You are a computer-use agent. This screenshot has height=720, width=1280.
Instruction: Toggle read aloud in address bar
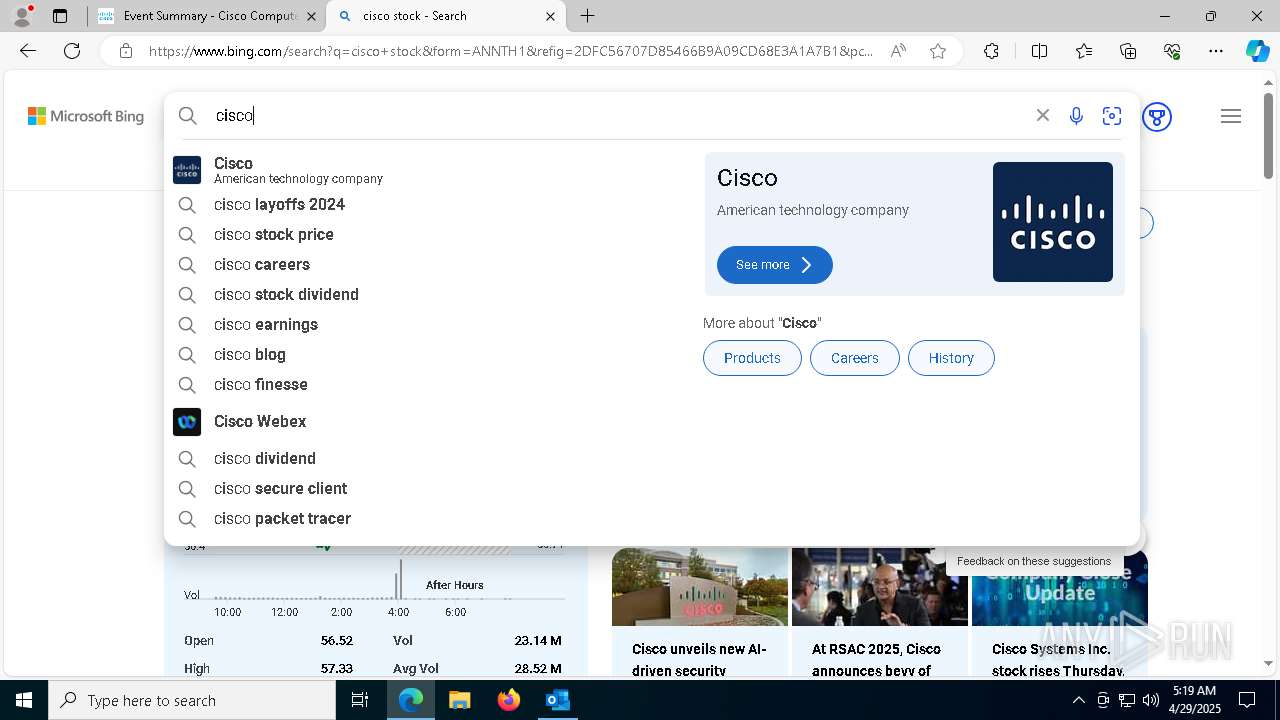click(x=898, y=51)
